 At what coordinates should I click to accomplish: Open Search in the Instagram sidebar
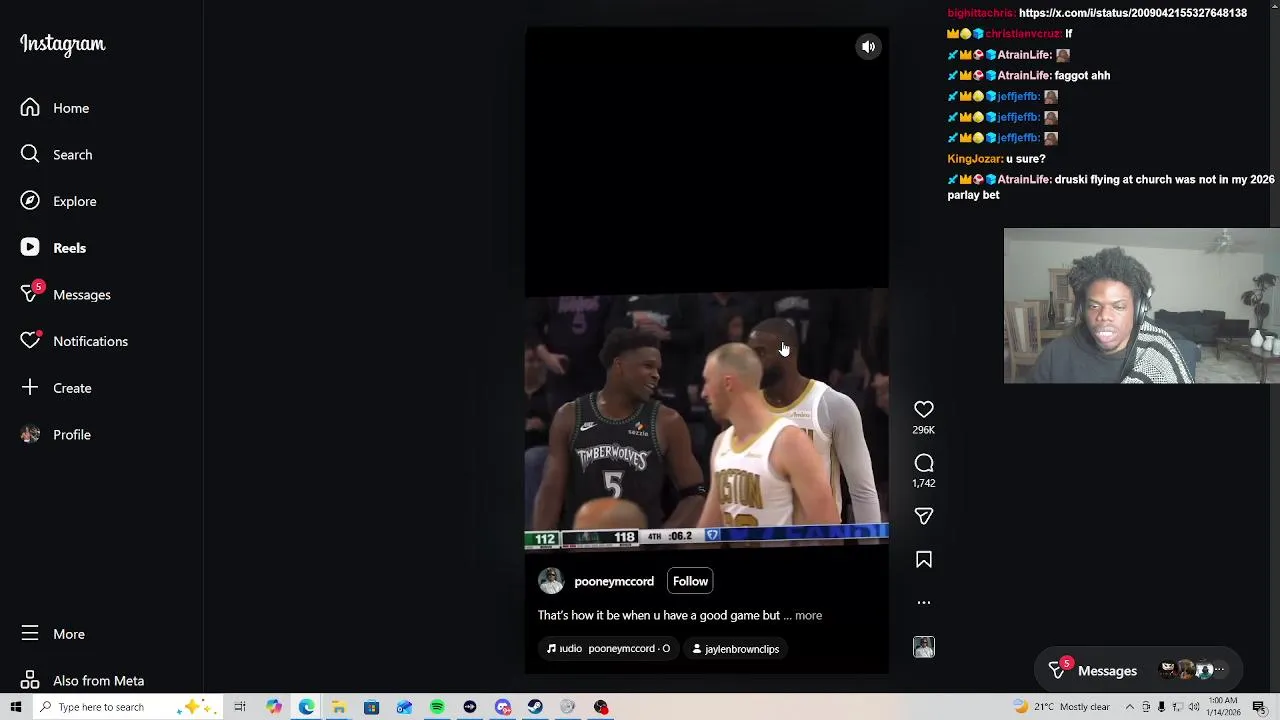point(57,155)
